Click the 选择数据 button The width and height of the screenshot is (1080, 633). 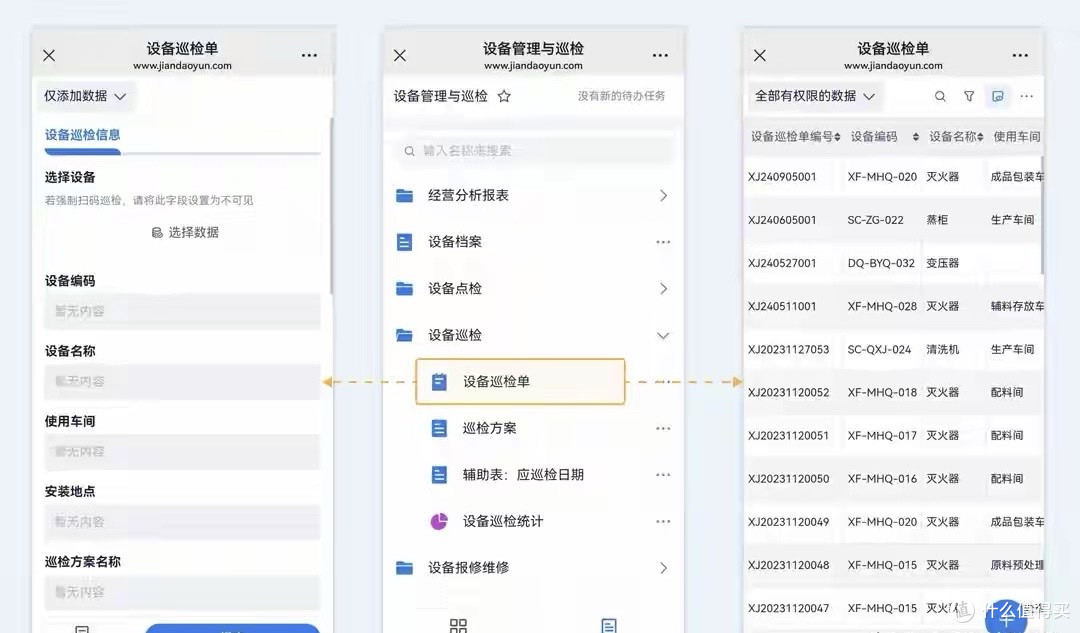(x=185, y=232)
